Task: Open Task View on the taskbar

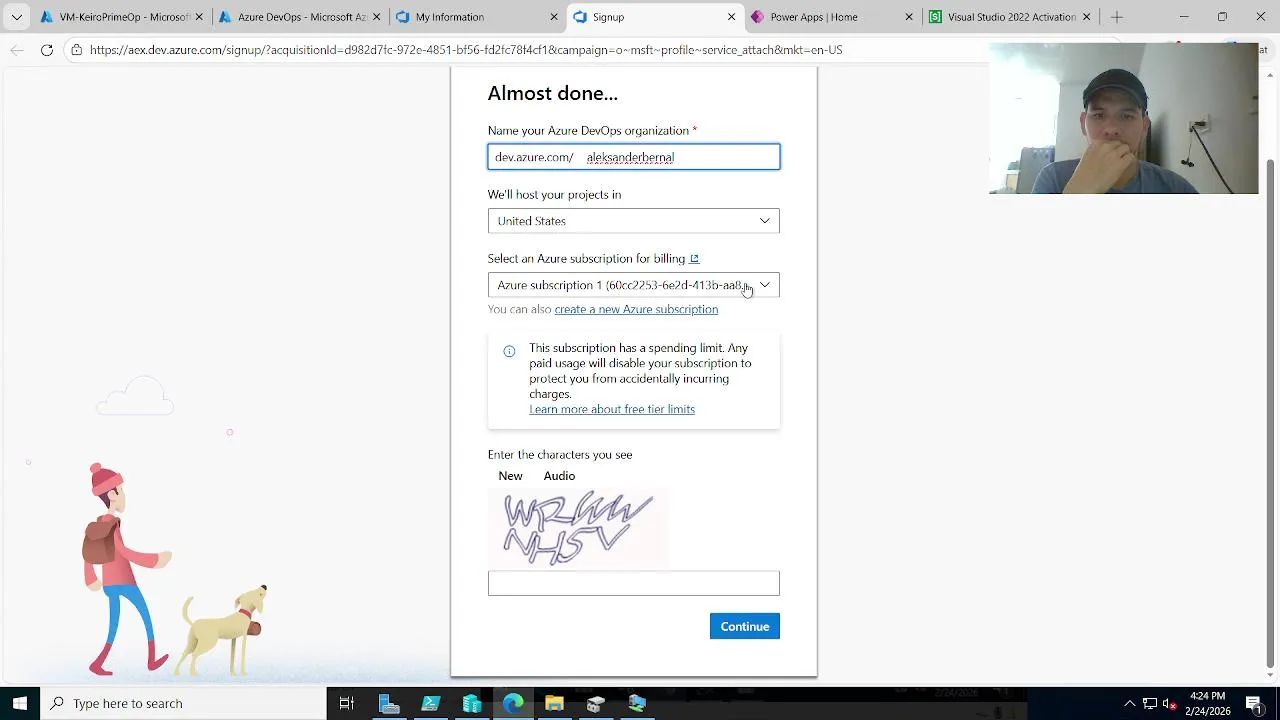Action: pos(347,703)
